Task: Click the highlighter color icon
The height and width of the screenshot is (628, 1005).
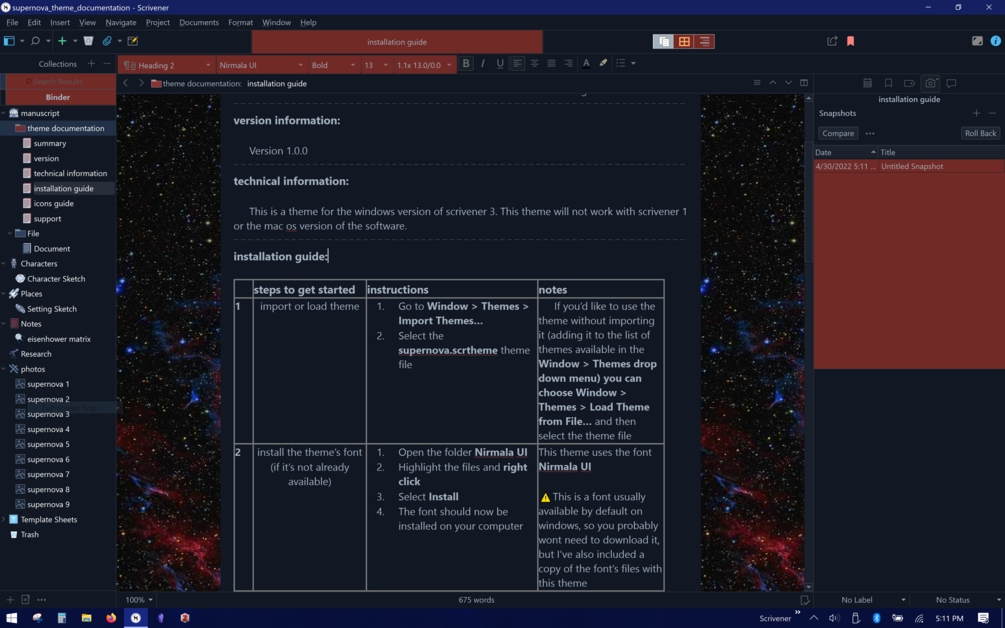Action: (603, 63)
